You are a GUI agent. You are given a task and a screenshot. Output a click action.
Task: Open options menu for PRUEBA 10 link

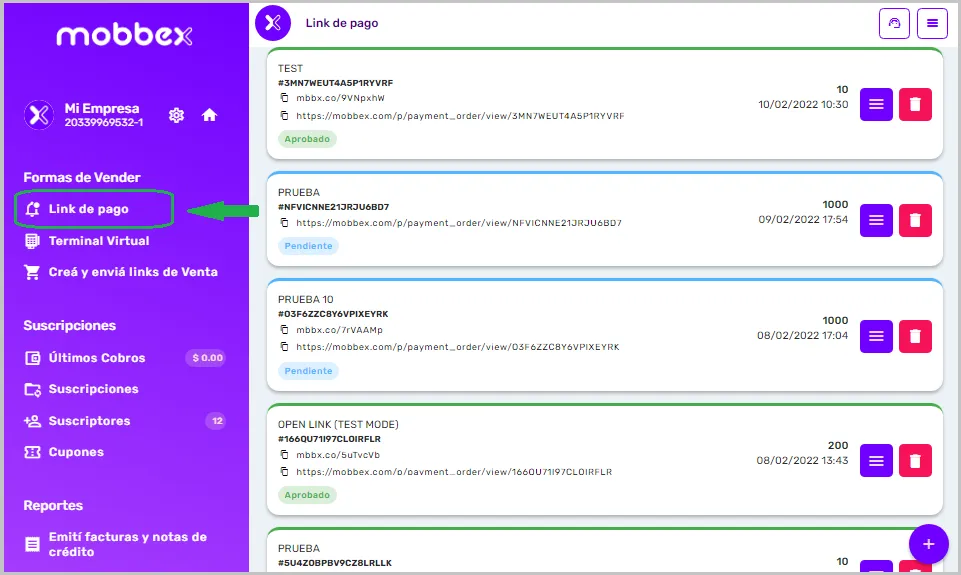tap(876, 336)
